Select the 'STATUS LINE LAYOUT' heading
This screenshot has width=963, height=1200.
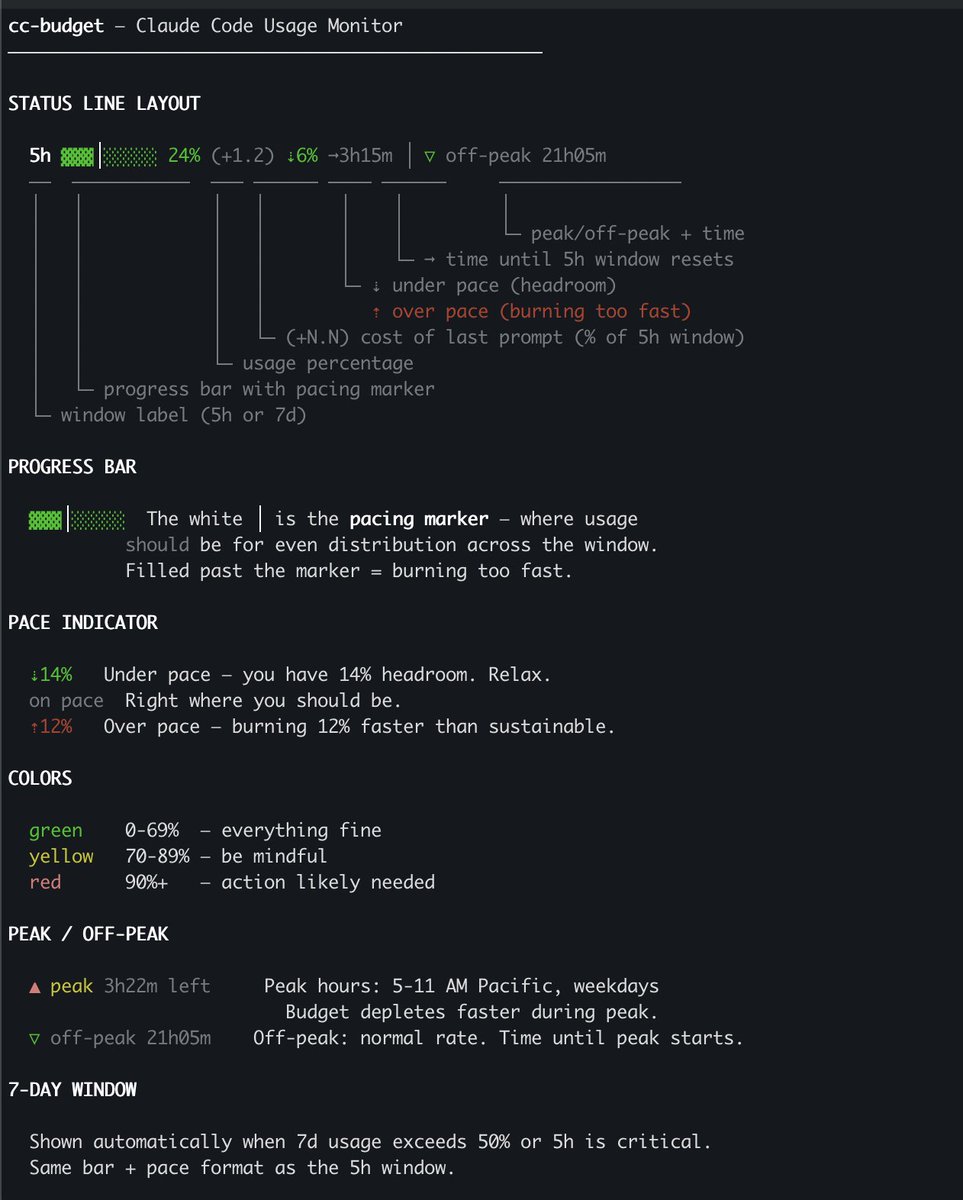coord(104,103)
